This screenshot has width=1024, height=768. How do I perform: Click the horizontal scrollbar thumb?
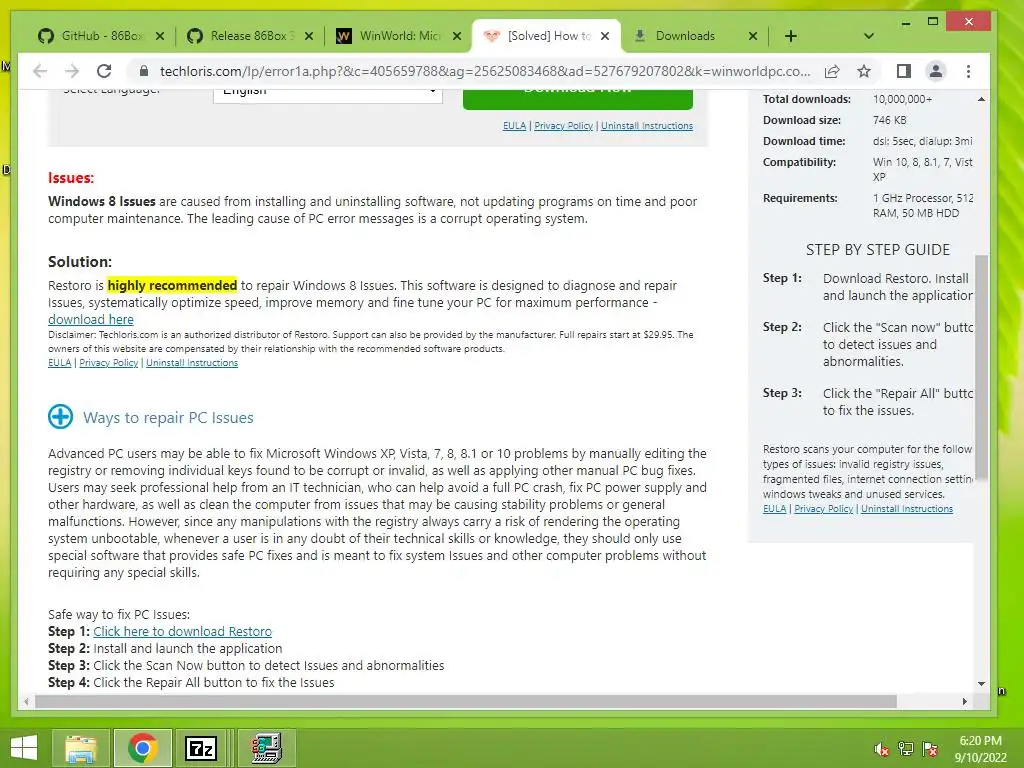pos(466,701)
